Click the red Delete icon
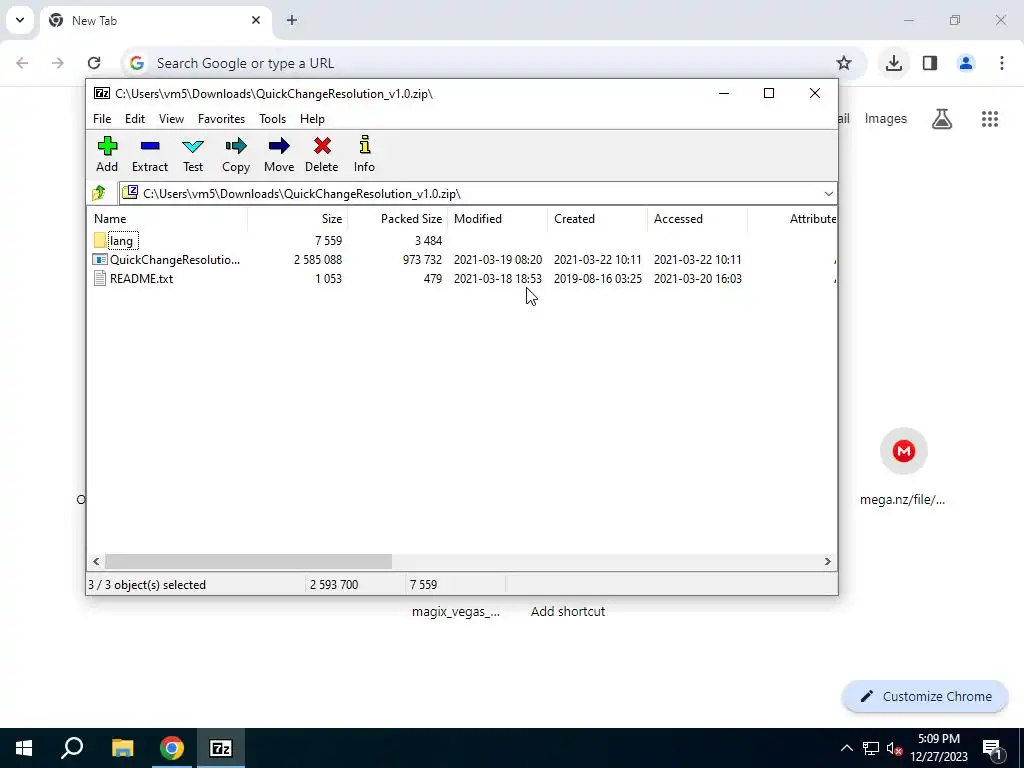 (x=322, y=154)
